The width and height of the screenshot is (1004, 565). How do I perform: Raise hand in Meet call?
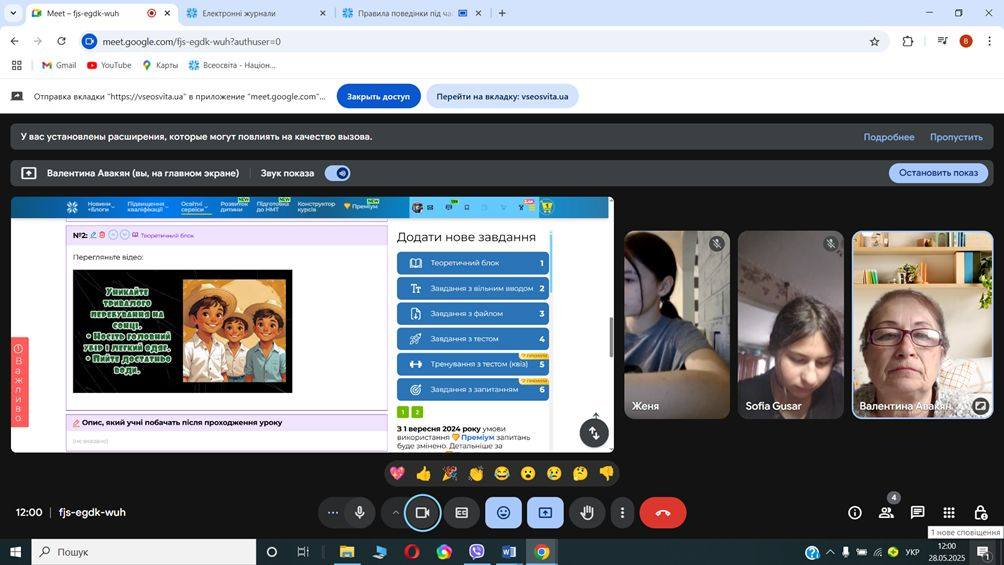(x=587, y=512)
